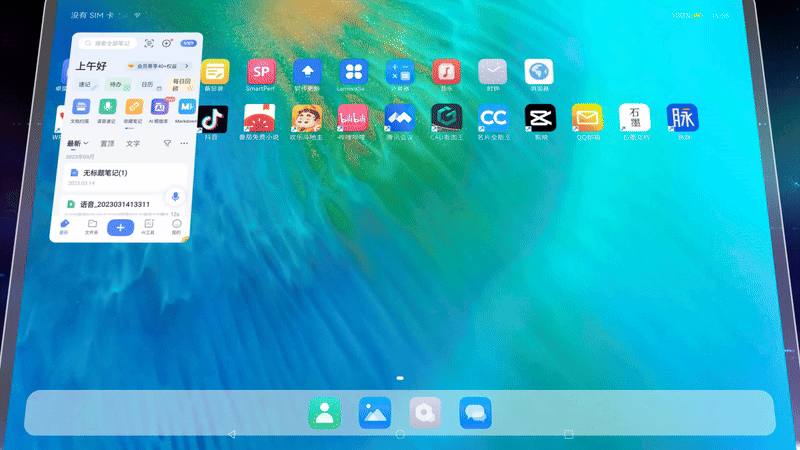The image size is (800, 450).
Task: Tap the floating microphone button
Action: coord(175,196)
